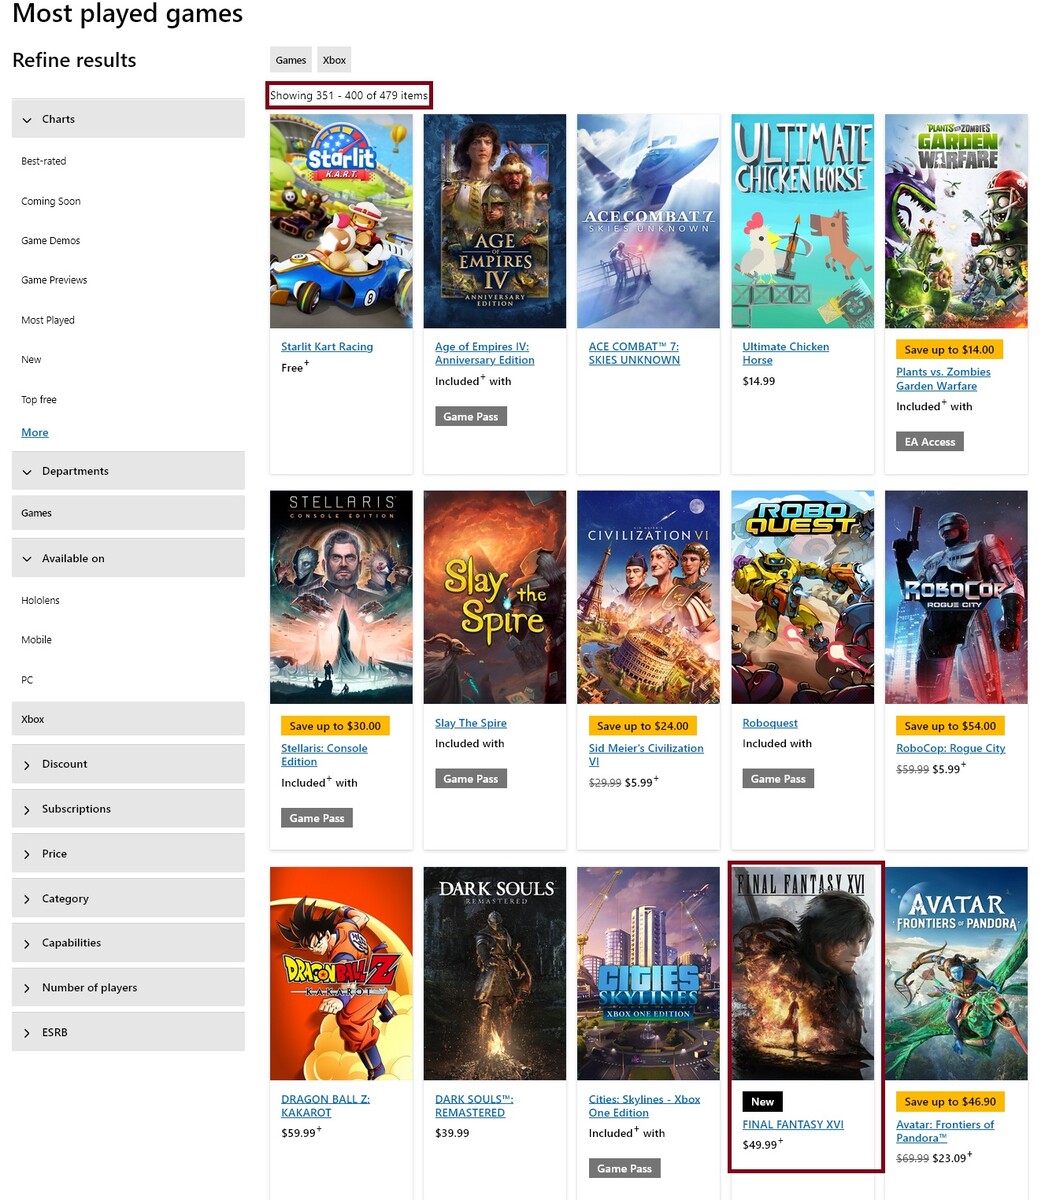Expand the Price filter section
1045x1200 pixels.
128,854
